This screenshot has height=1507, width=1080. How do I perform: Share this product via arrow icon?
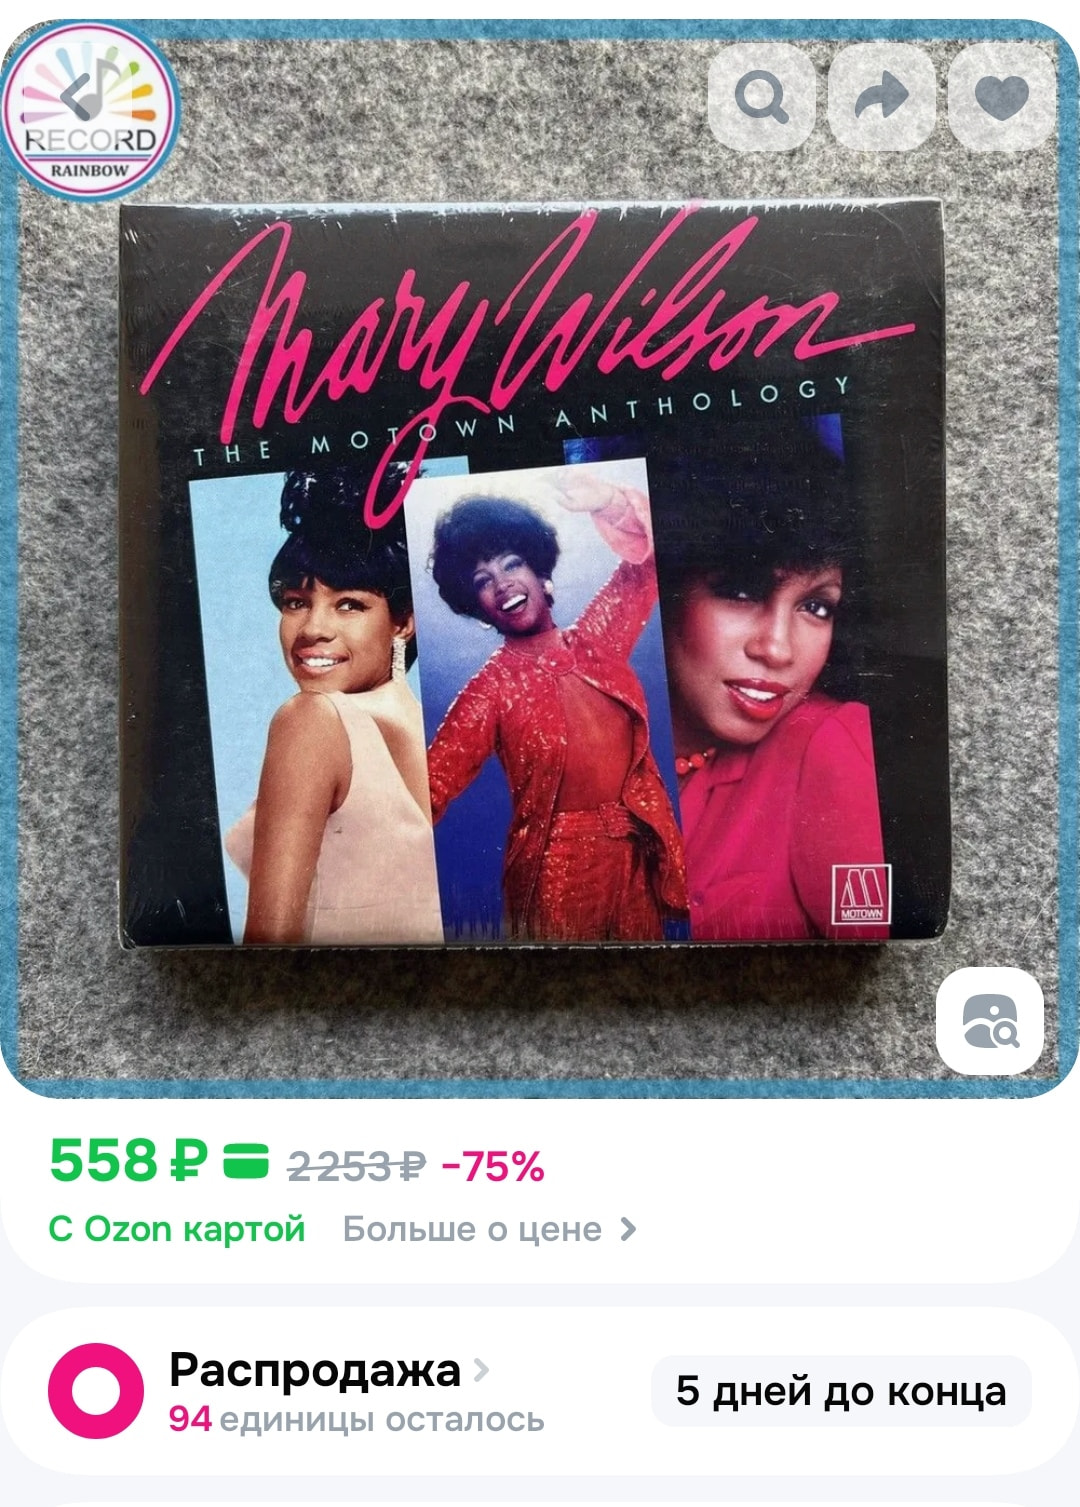pyautogui.click(x=882, y=97)
